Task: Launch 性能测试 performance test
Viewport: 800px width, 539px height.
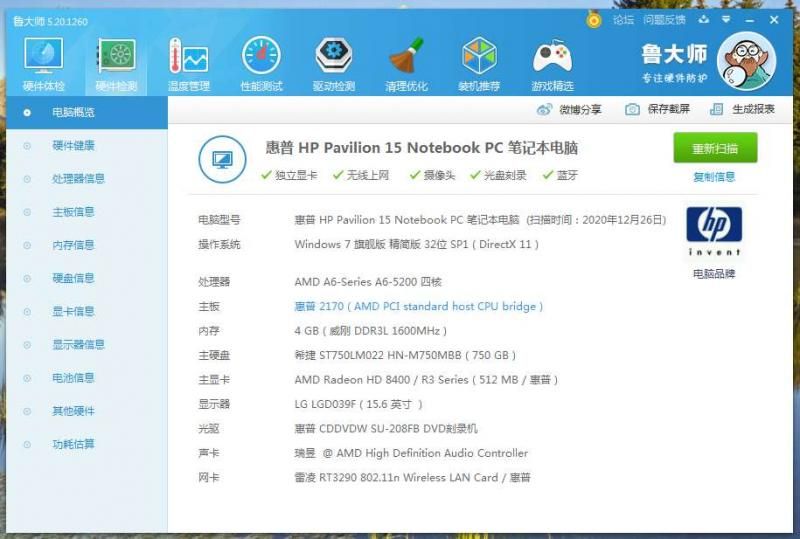Action: tap(261, 64)
